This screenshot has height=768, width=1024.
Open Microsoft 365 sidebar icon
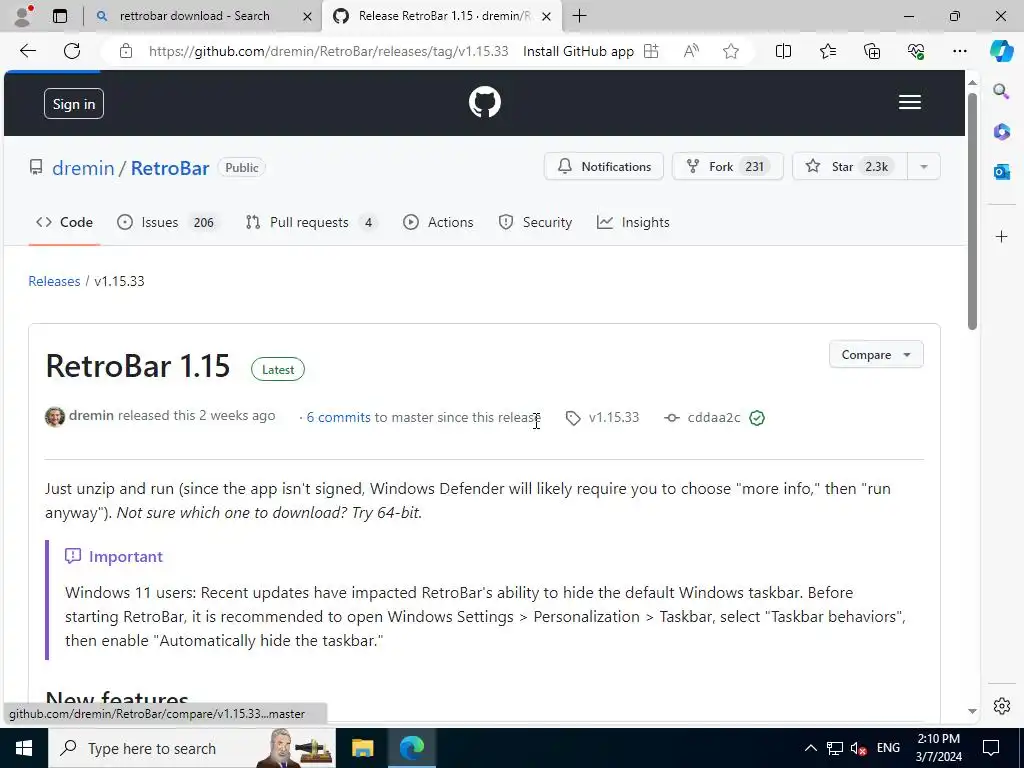click(1001, 131)
